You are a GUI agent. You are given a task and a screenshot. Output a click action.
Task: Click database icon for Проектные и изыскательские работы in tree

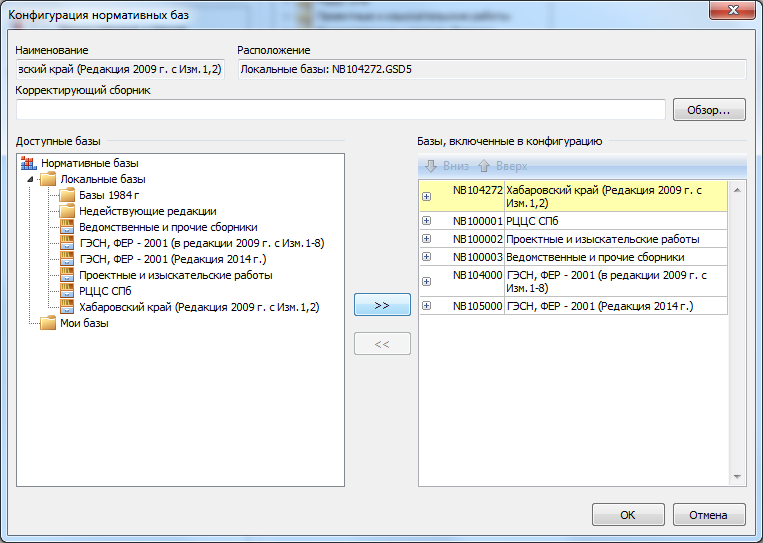click(x=67, y=275)
